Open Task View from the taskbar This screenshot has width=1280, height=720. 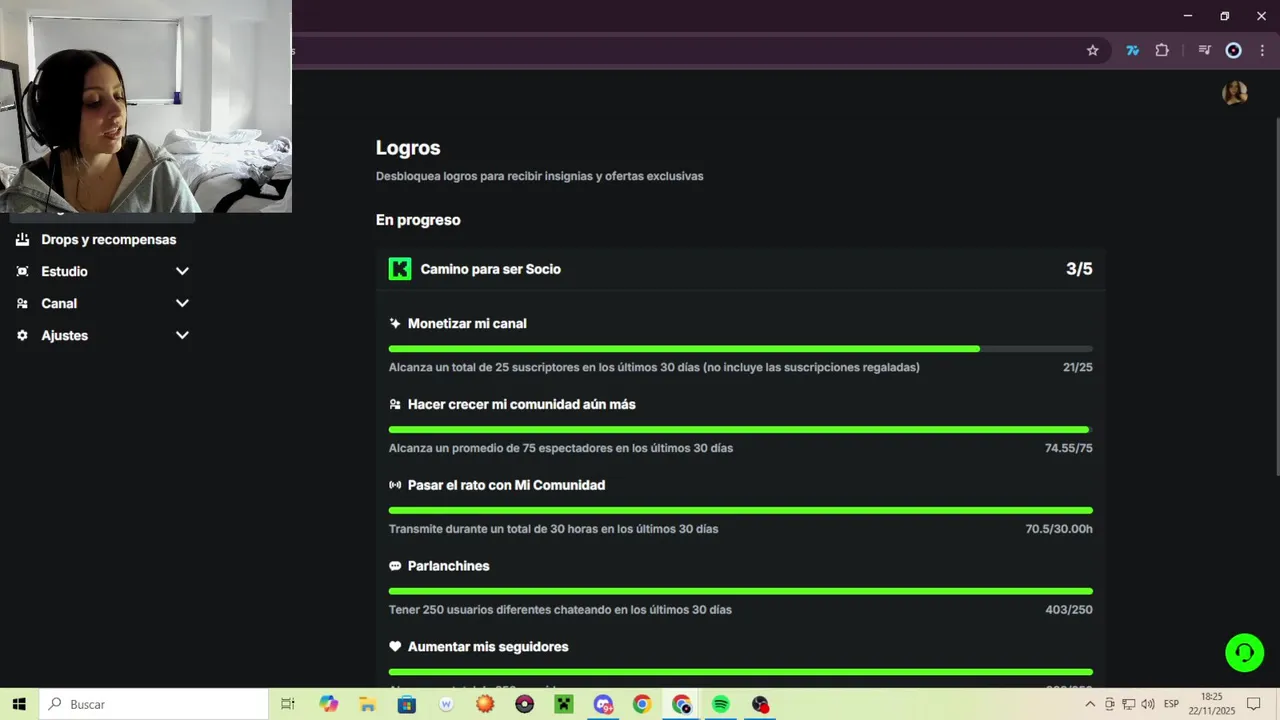pos(288,705)
